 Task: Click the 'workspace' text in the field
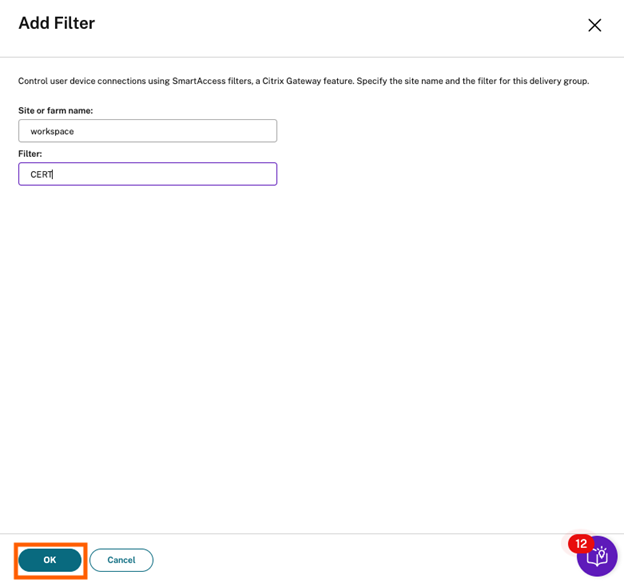tap(52, 131)
